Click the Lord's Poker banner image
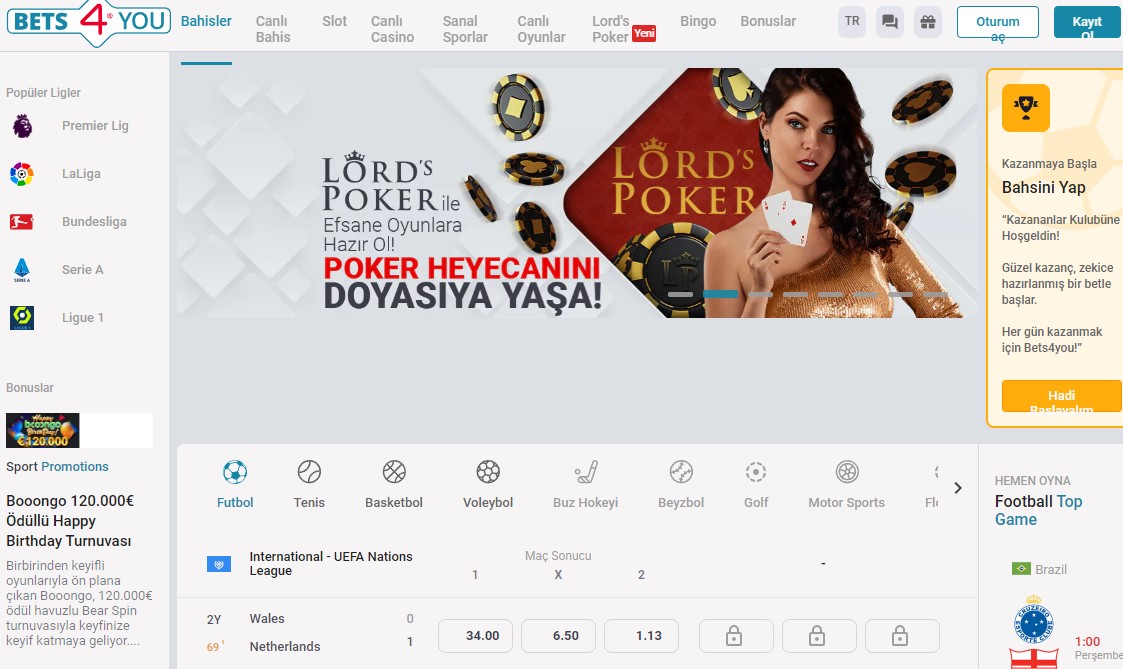1123x669 pixels. (577, 193)
